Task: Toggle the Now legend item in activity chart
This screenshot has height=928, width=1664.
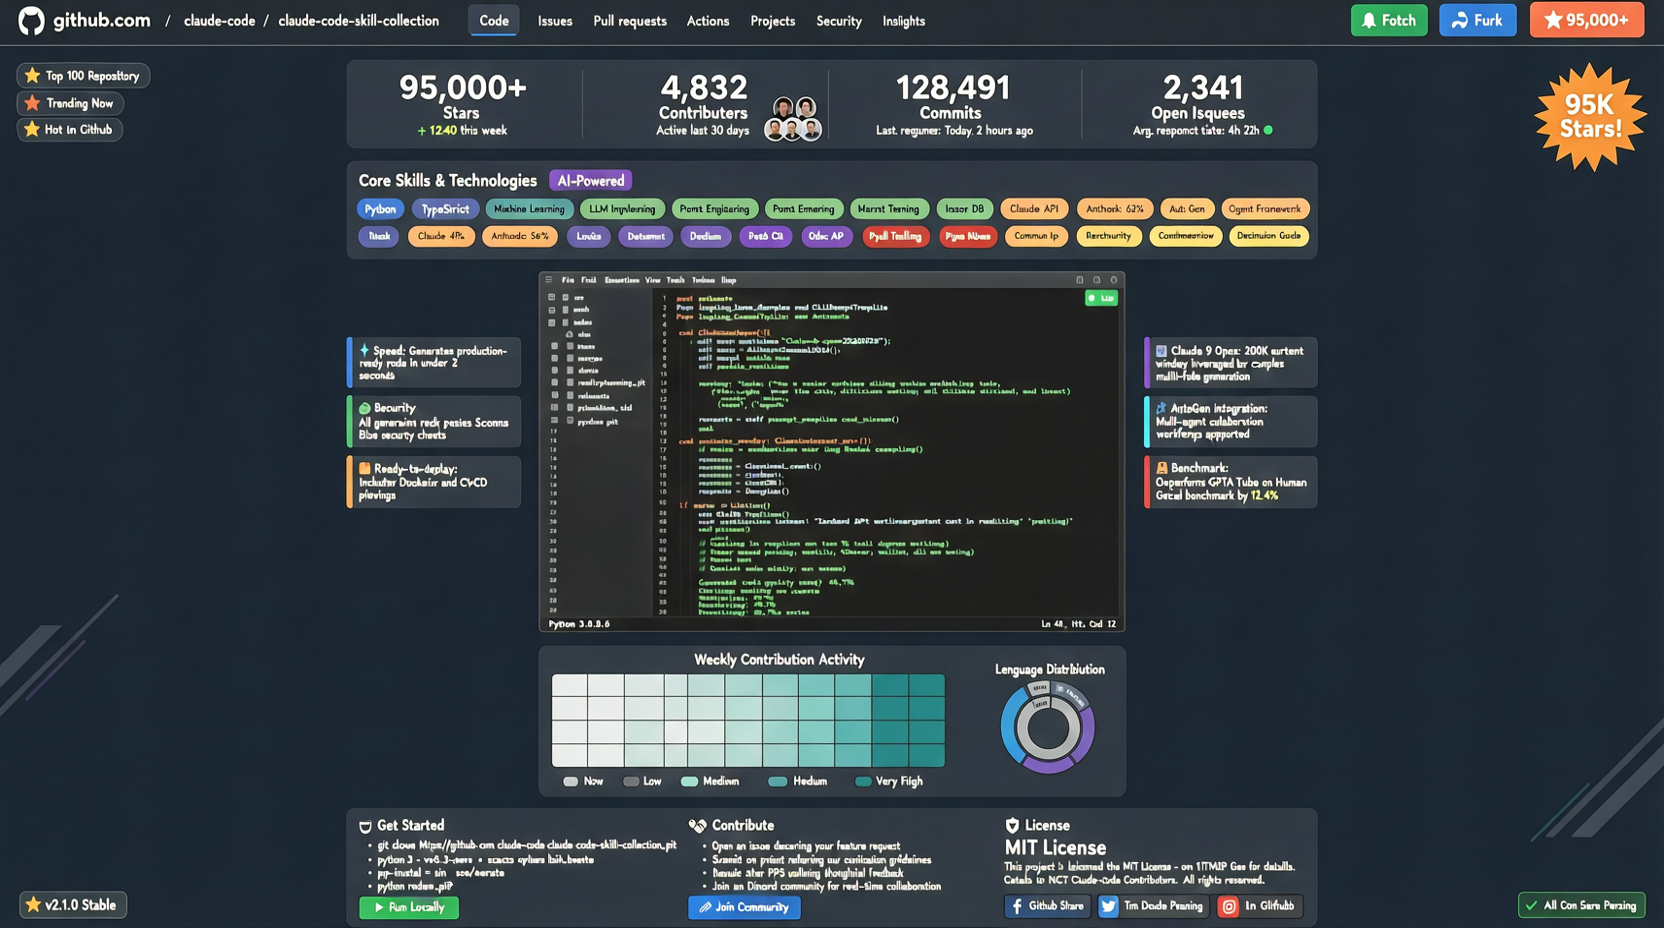Action: pos(583,781)
